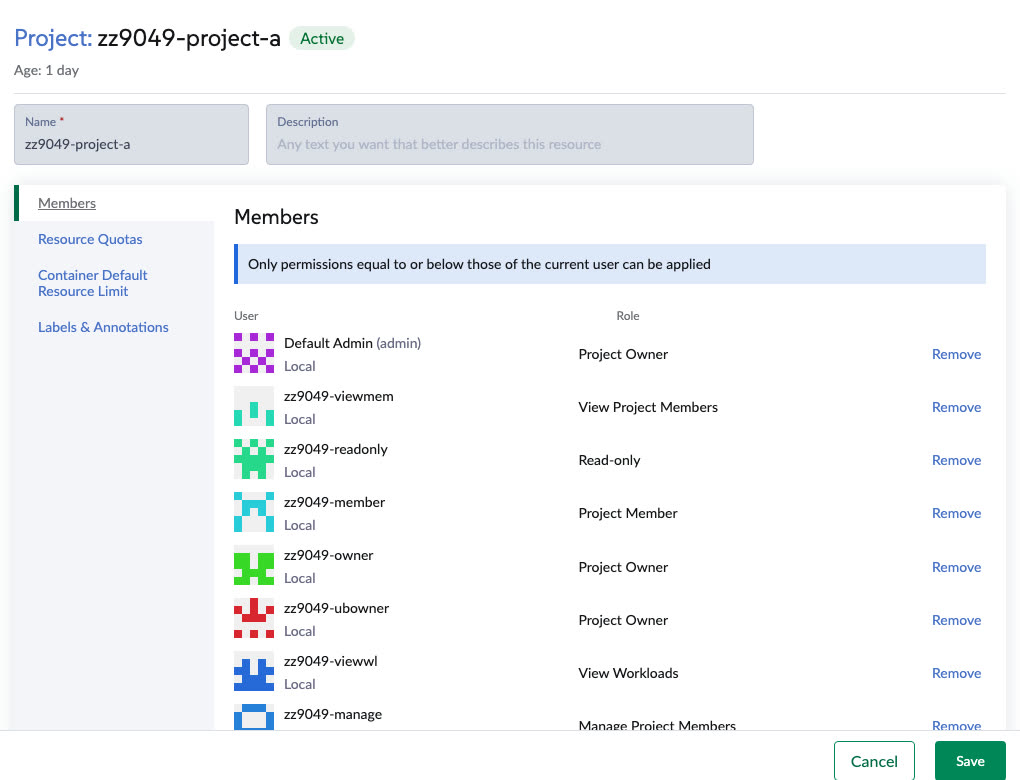This screenshot has height=780, width=1020.
Task: Click the permissions info banner
Action: coord(610,264)
